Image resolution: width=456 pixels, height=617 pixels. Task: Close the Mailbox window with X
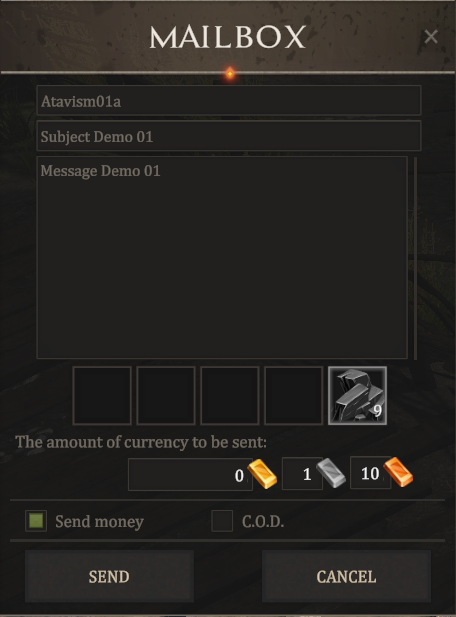(431, 37)
